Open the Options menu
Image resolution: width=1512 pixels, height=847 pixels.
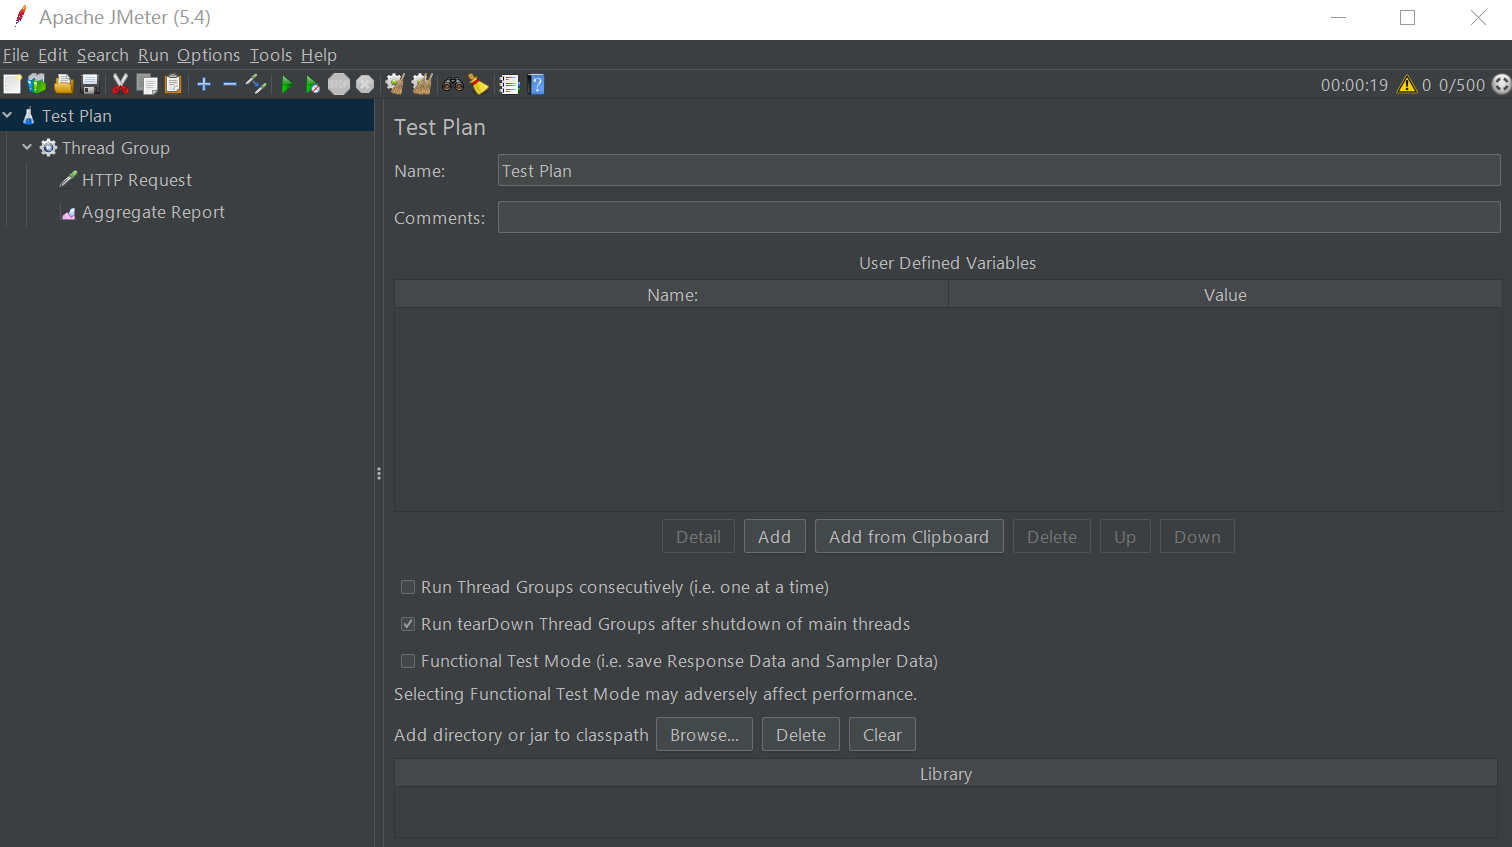[209, 55]
